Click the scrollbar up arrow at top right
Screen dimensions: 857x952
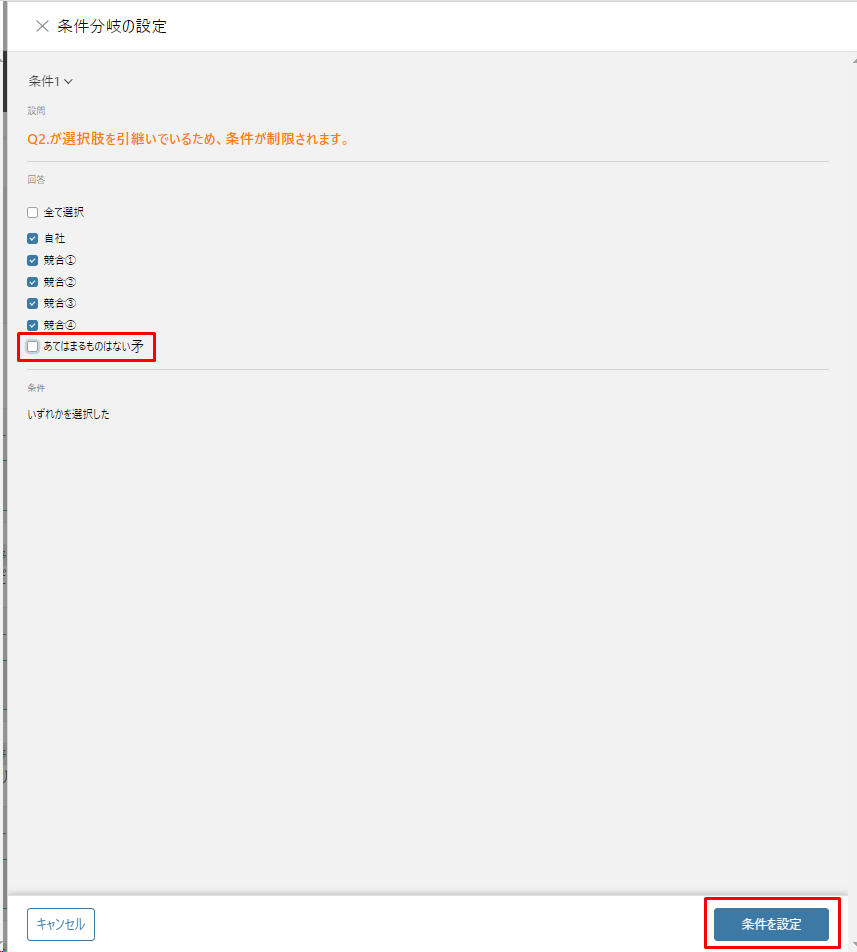point(853,61)
